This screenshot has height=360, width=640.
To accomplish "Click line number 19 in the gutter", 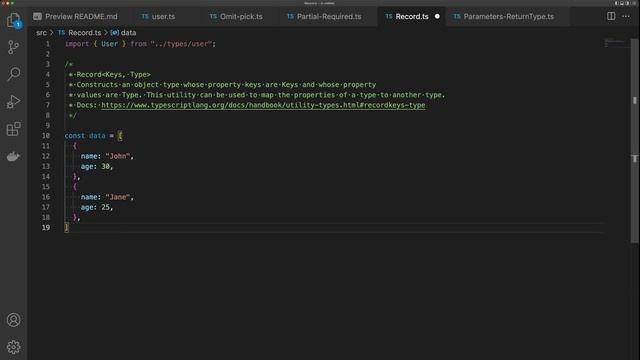I will (x=46, y=227).
